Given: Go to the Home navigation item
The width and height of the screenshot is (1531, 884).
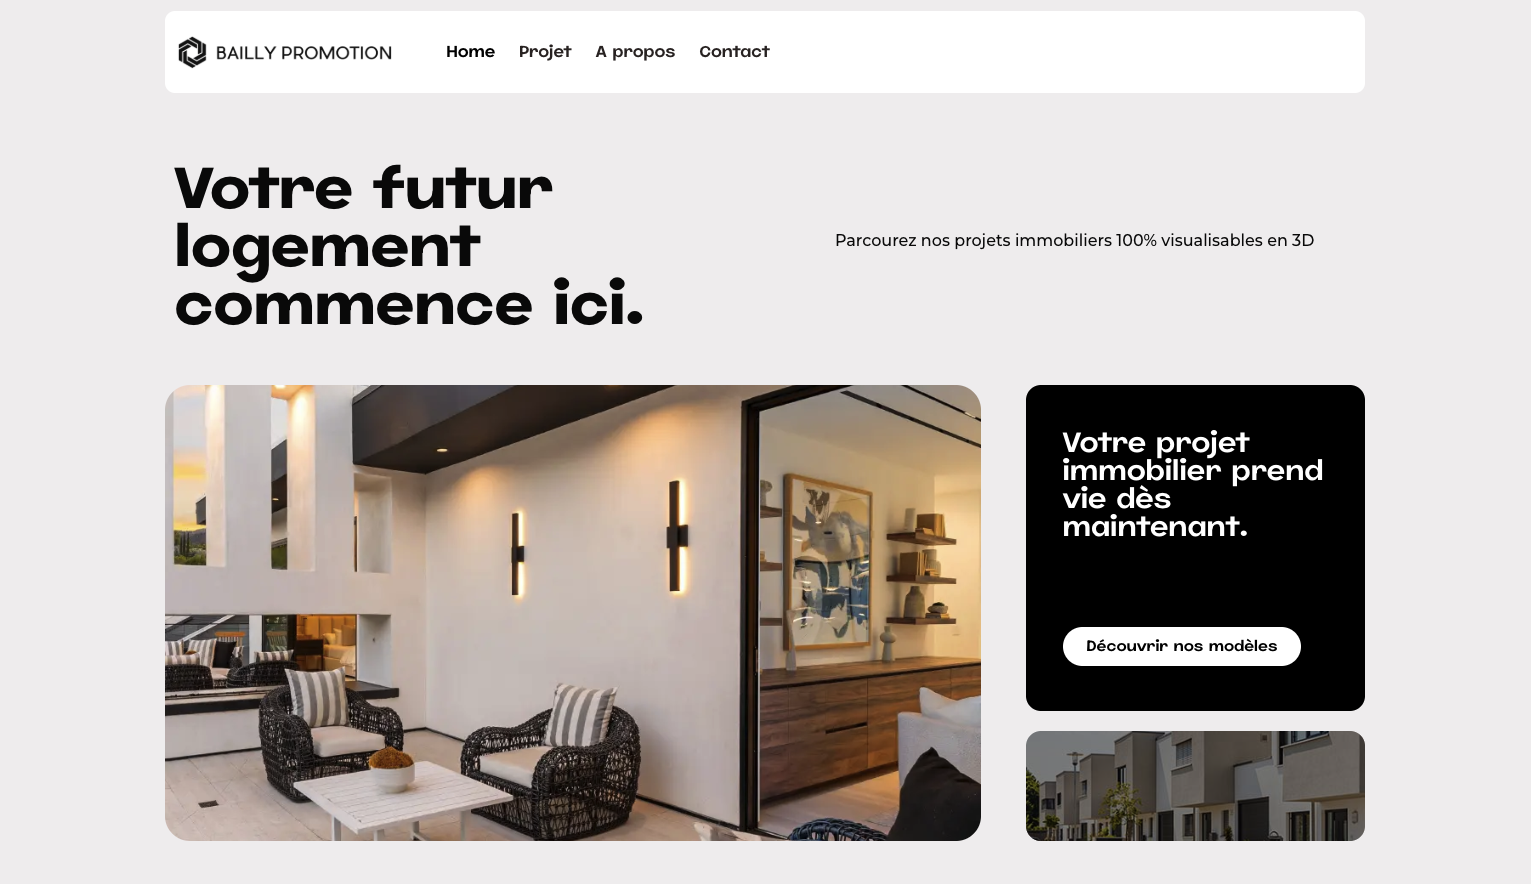Looking at the screenshot, I should click(x=470, y=52).
